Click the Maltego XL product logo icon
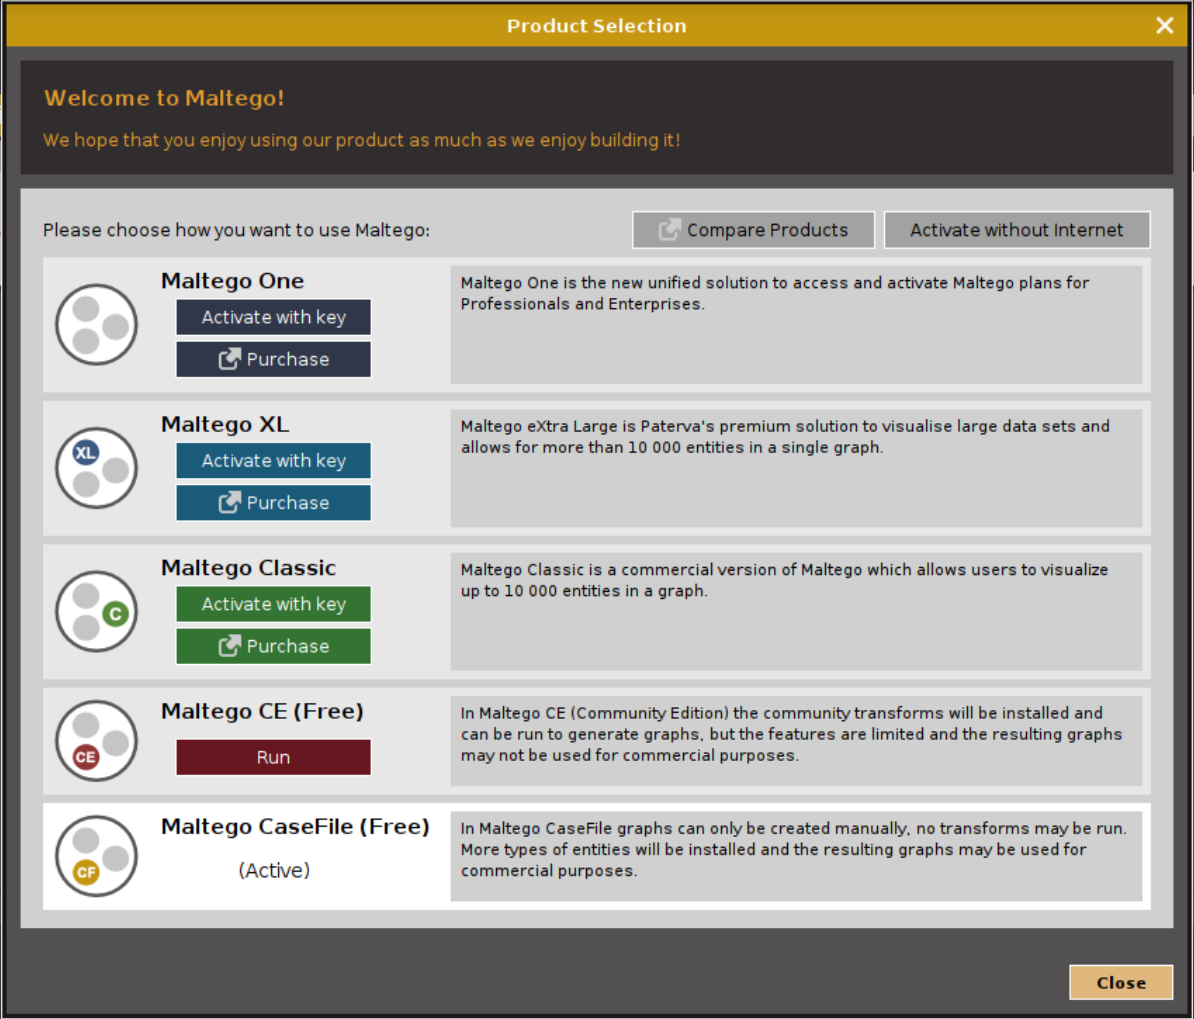The height and width of the screenshot is (1019, 1194). point(96,468)
